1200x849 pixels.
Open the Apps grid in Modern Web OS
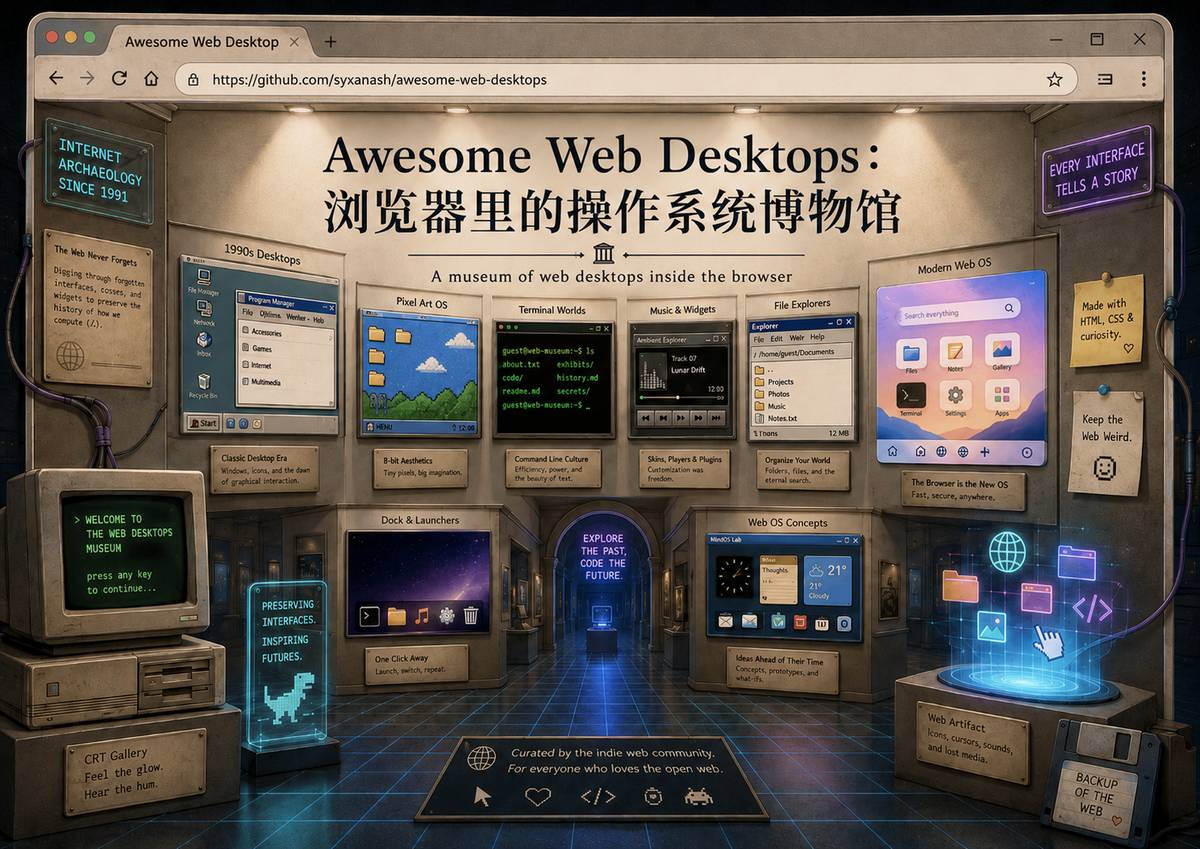pos(1002,399)
